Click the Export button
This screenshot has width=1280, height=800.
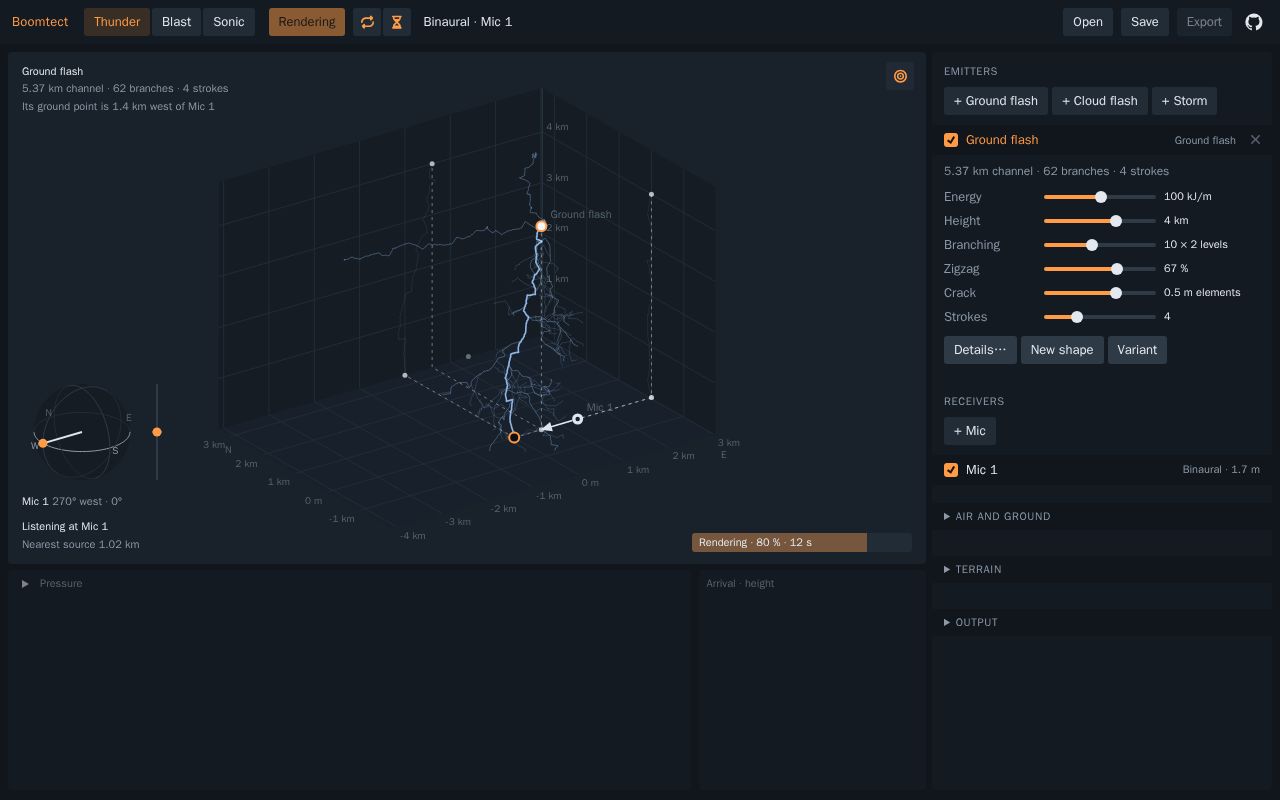1204,22
